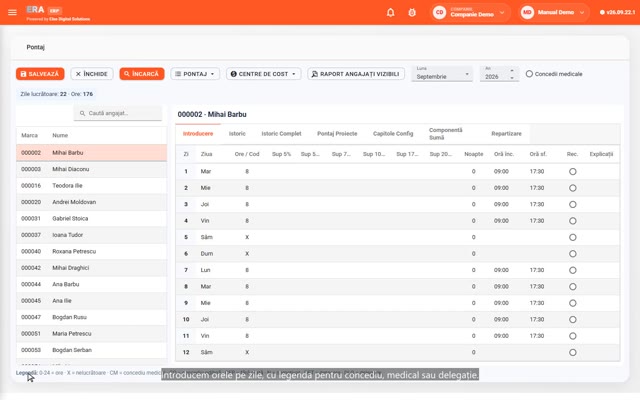Switch to the Introducere tab
Image resolution: width=640 pixels, height=400 pixels.
point(198,133)
